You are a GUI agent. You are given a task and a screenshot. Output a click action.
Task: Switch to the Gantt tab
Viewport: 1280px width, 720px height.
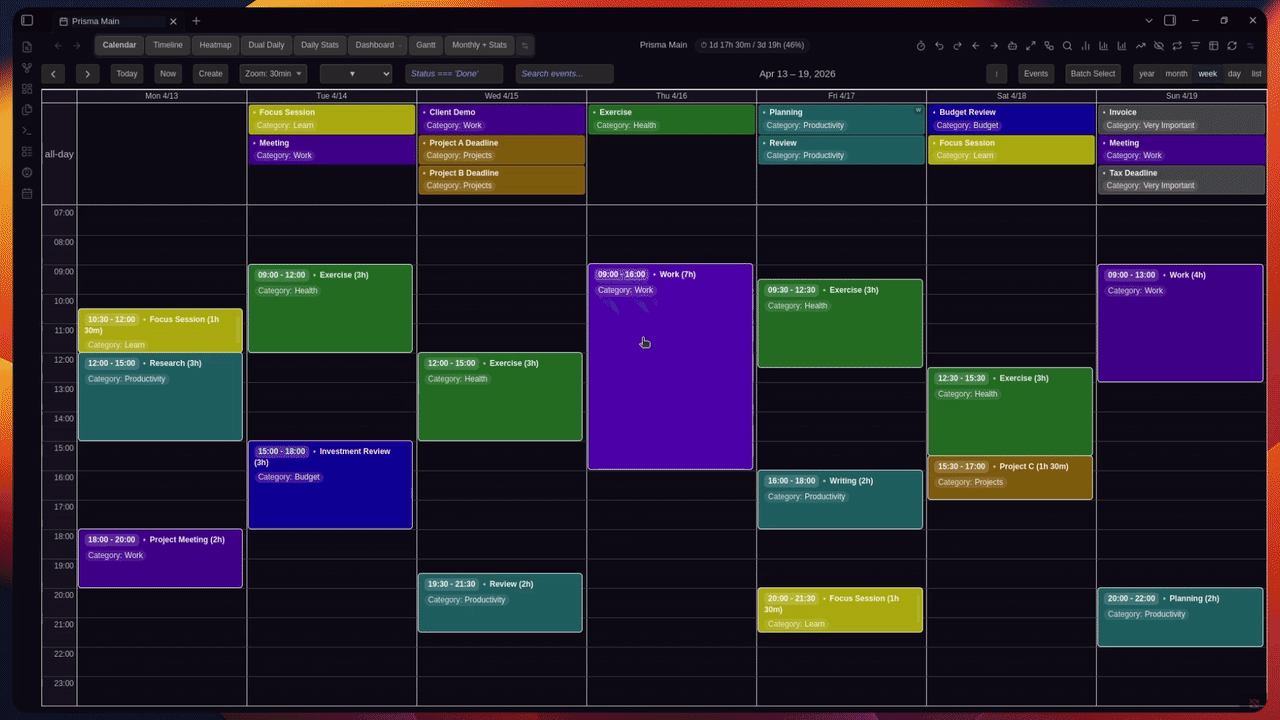(x=426, y=45)
